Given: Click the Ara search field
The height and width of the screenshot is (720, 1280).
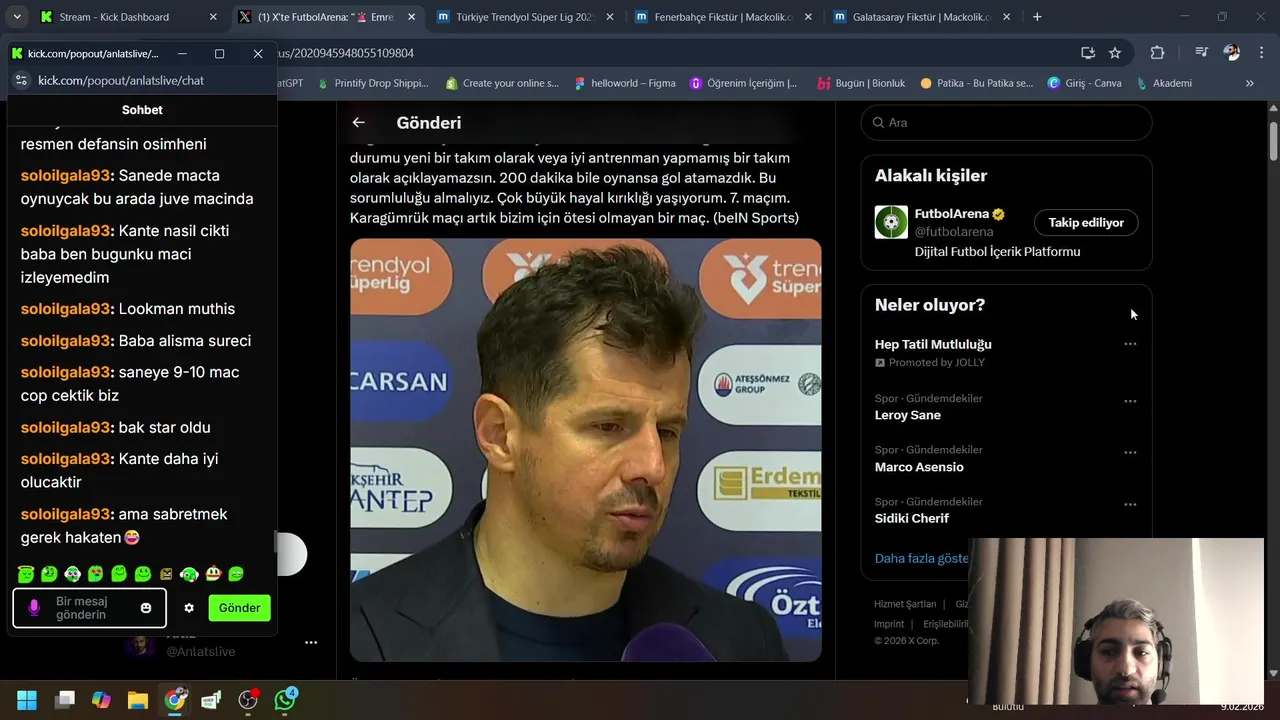Looking at the screenshot, I should [1006, 122].
